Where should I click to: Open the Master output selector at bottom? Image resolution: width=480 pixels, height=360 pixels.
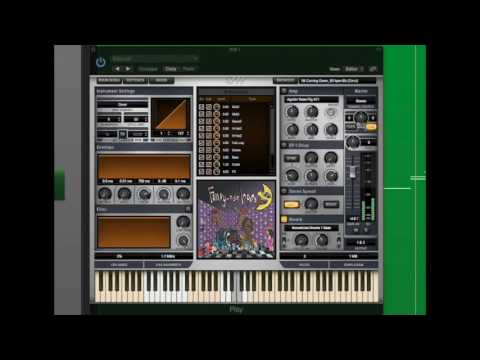point(361,243)
